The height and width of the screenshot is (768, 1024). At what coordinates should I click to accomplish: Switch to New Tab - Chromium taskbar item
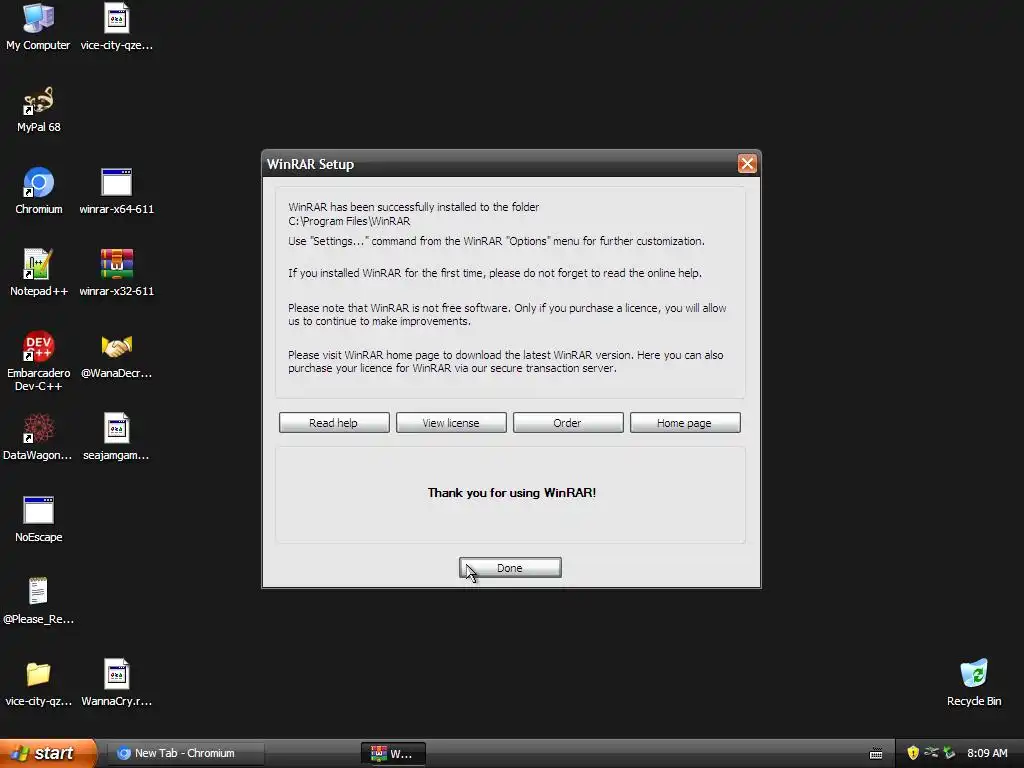coord(185,753)
